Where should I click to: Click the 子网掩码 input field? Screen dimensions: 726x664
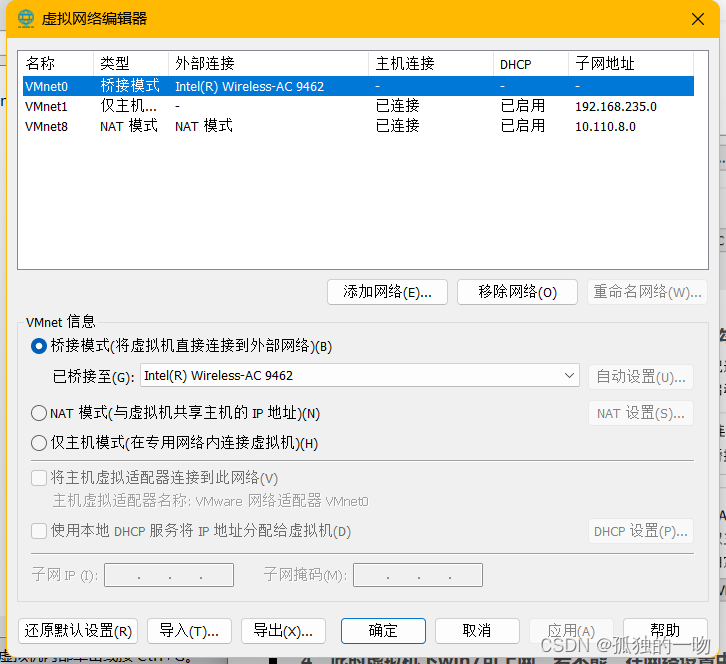[x=418, y=575]
